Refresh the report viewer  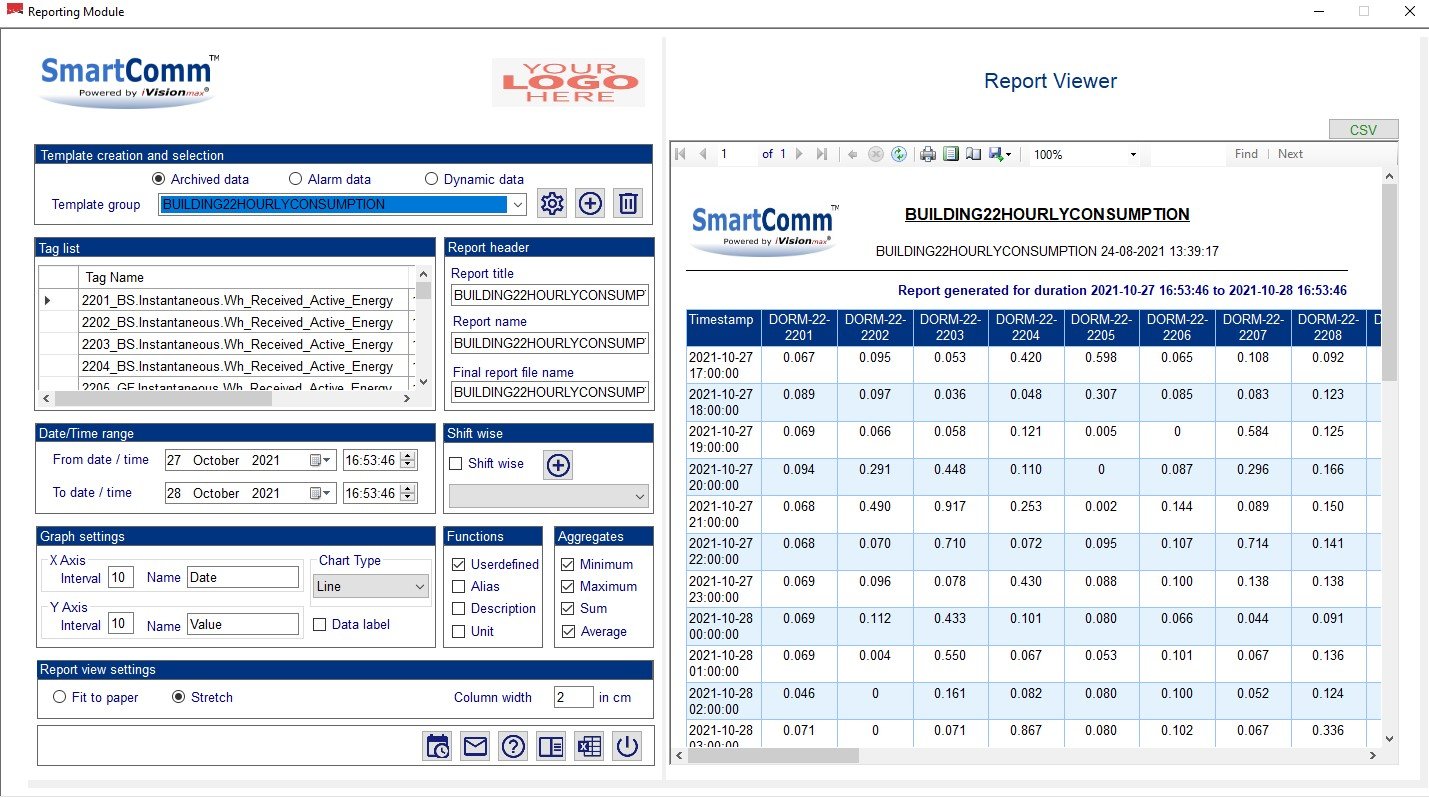click(x=899, y=154)
